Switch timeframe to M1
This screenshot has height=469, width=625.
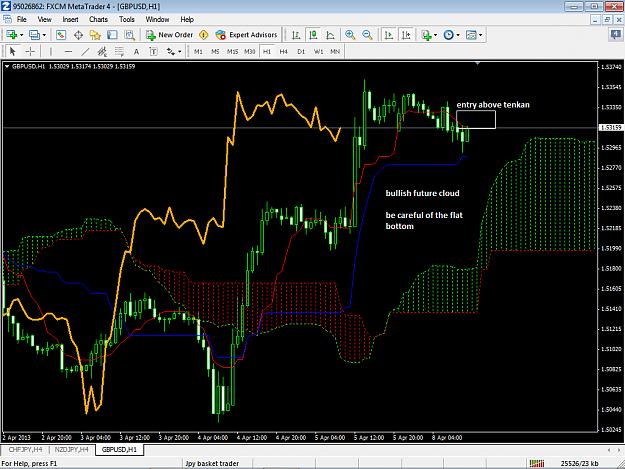point(198,51)
